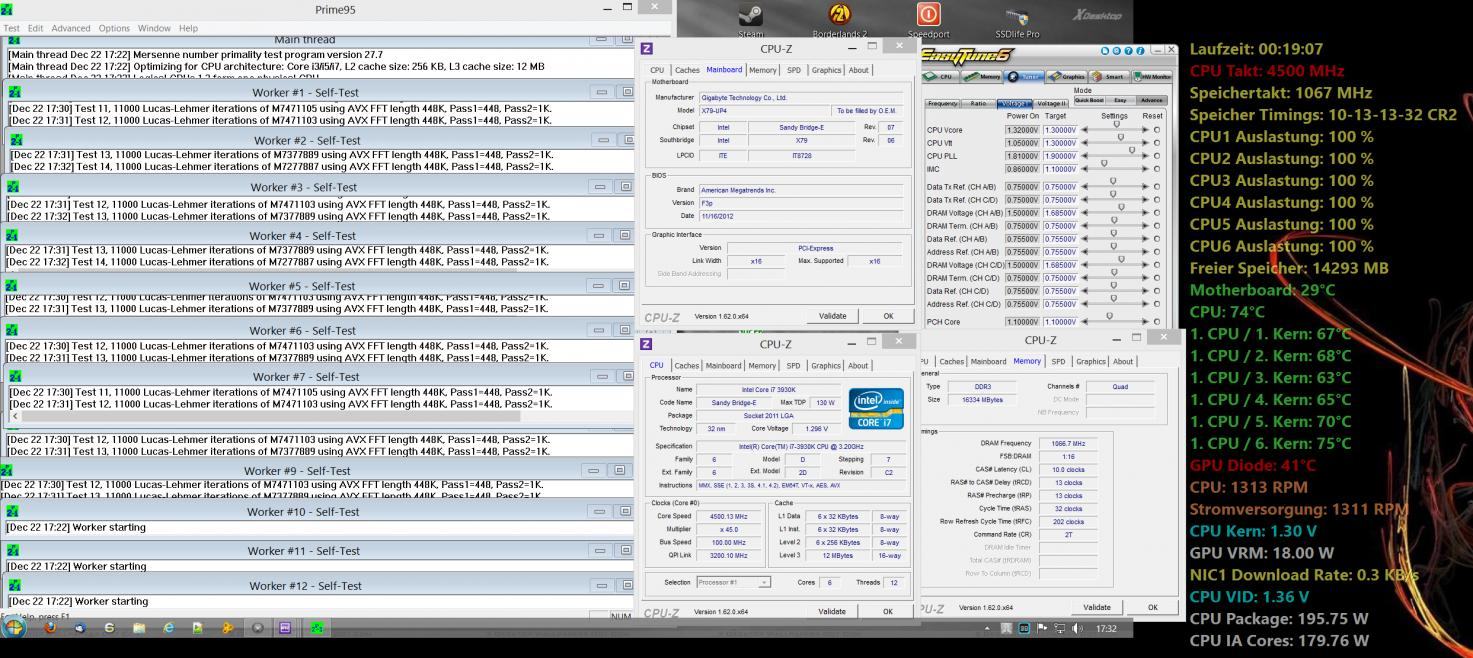Open the Window menu in Prime95
This screenshot has width=1473, height=658.
(x=154, y=28)
